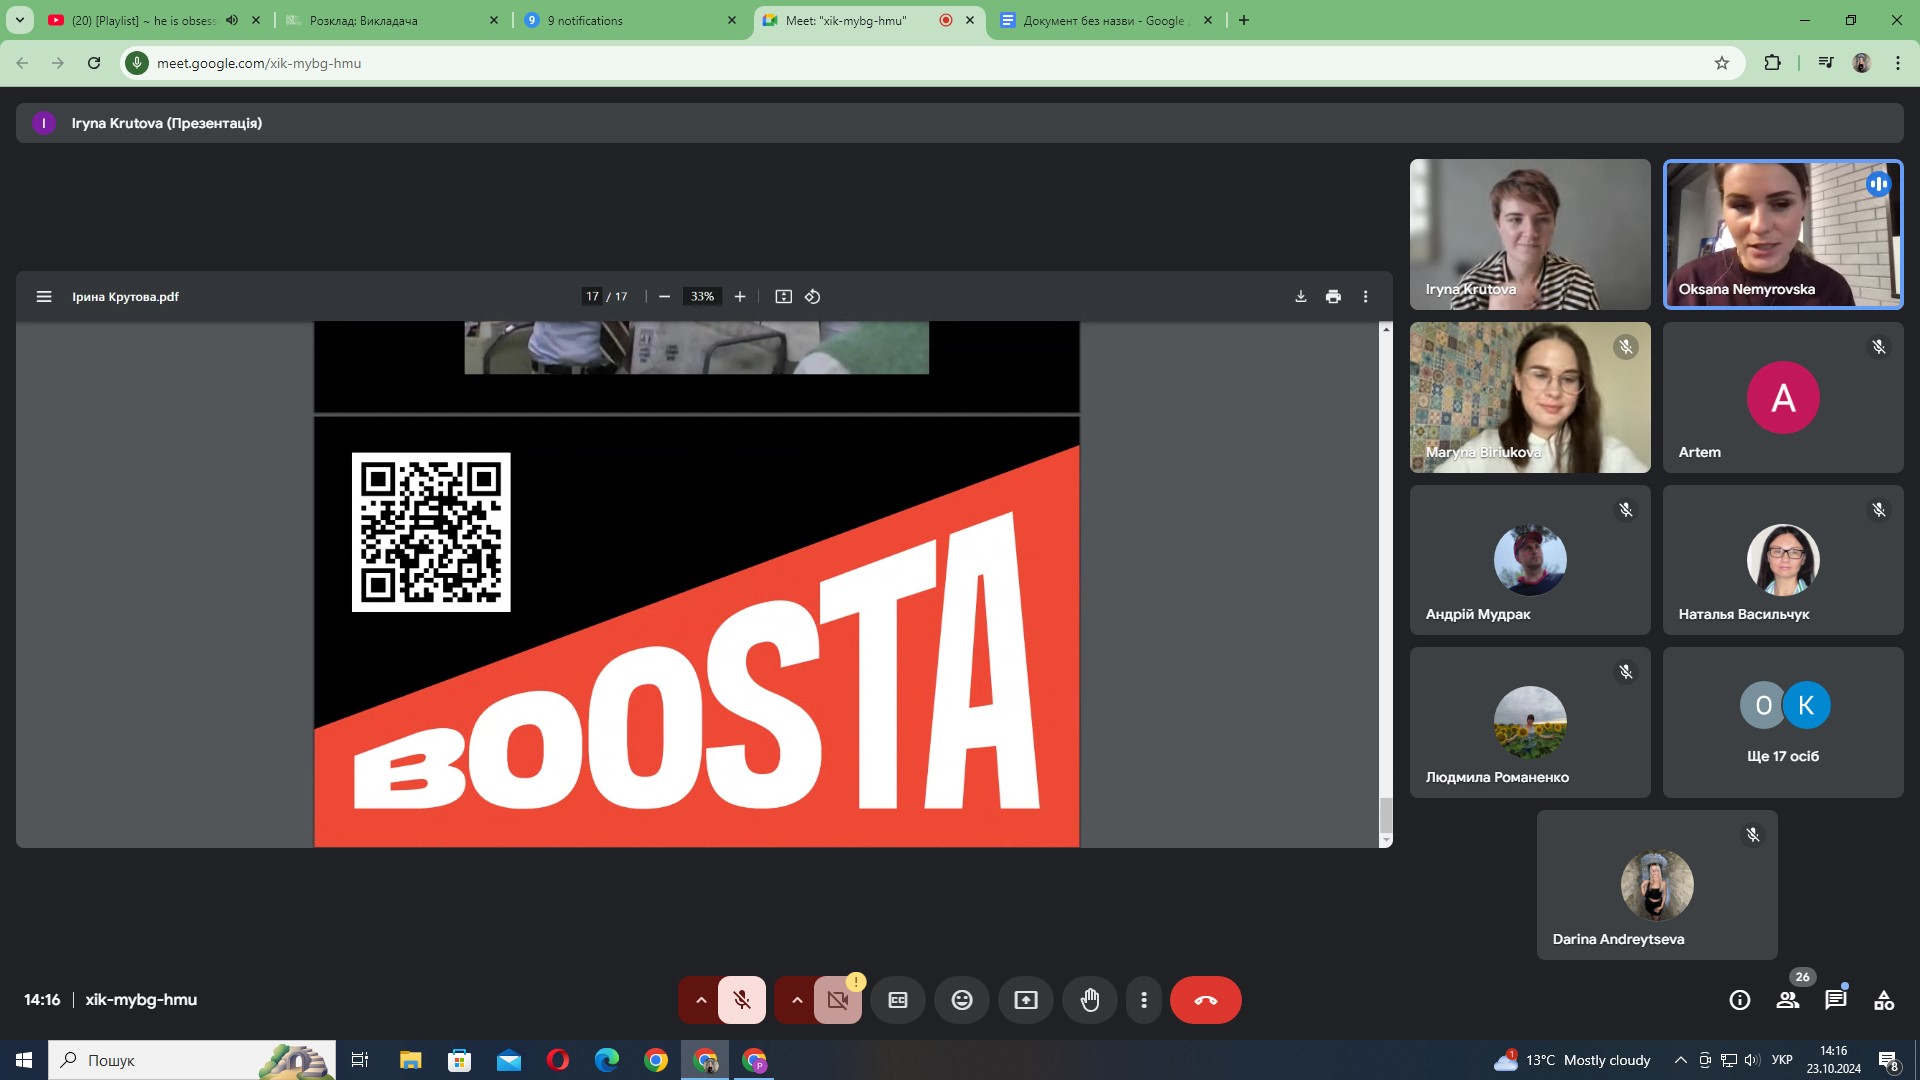
Task: Expand video settings arrow
Action: [x=797, y=1000]
